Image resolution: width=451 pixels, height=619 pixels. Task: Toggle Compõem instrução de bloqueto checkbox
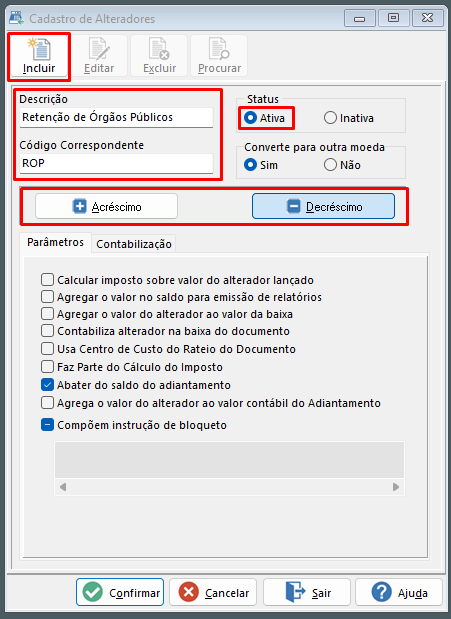47,425
